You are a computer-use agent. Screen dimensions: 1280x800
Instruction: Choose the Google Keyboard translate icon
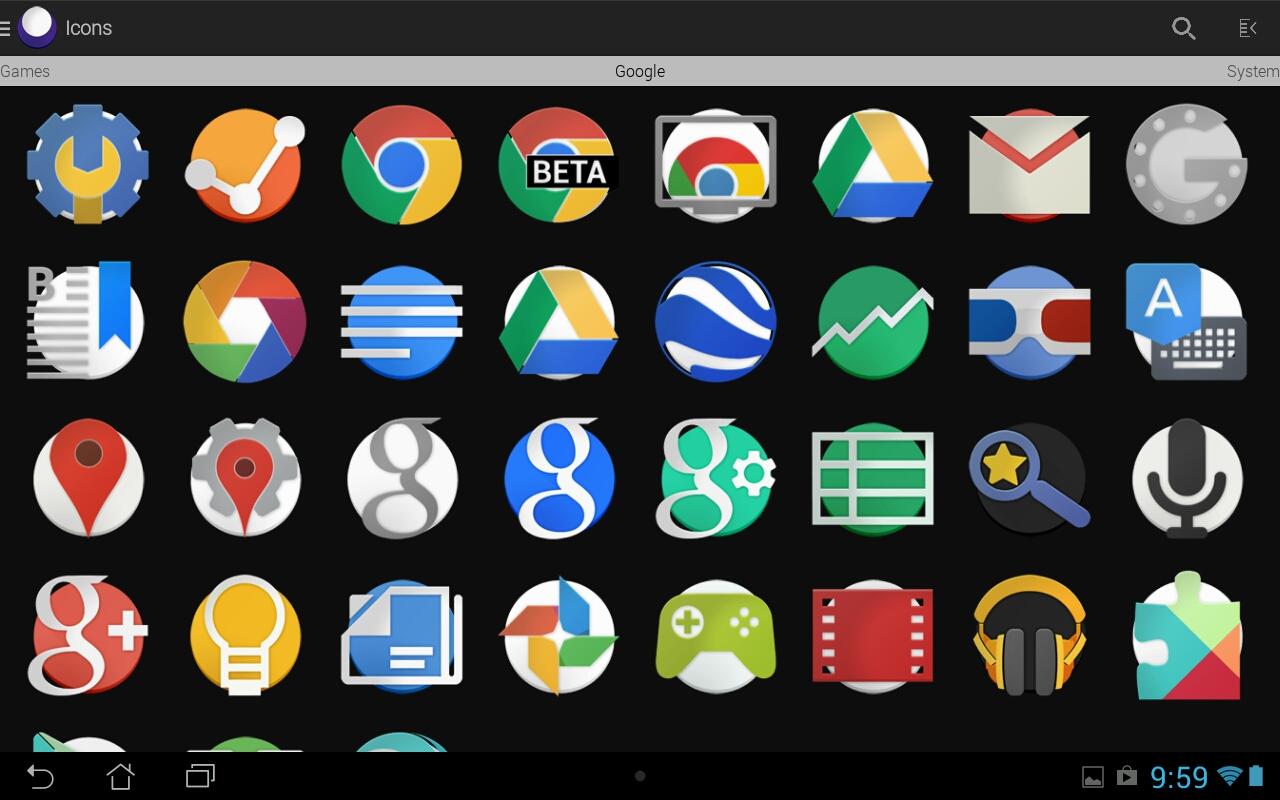(1187, 322)
